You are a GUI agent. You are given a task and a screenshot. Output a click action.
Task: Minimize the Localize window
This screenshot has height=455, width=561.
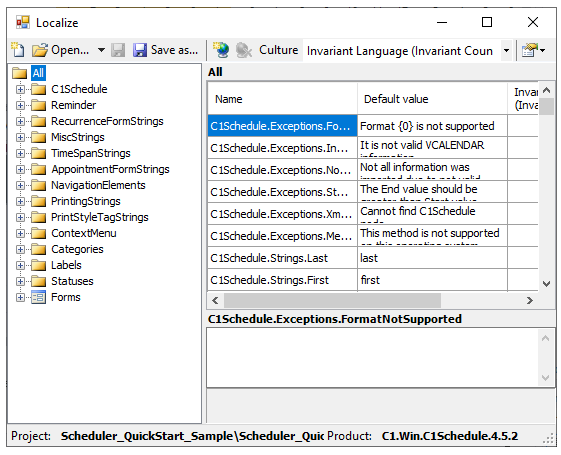(x=442, y=22)
